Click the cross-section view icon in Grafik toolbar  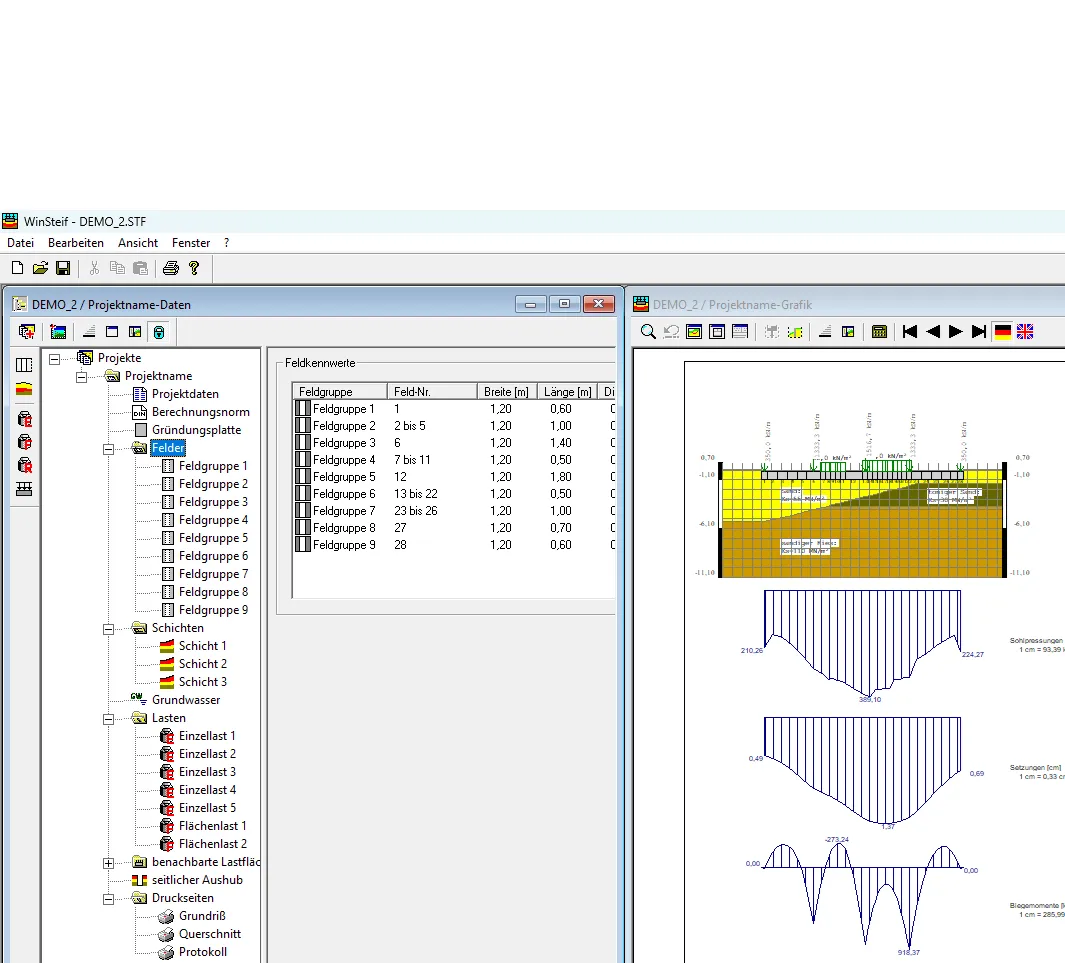(693, 331)
